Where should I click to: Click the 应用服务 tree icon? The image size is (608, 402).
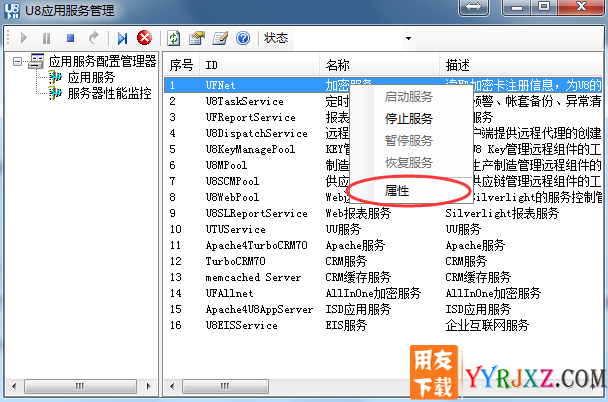point(55,78)
